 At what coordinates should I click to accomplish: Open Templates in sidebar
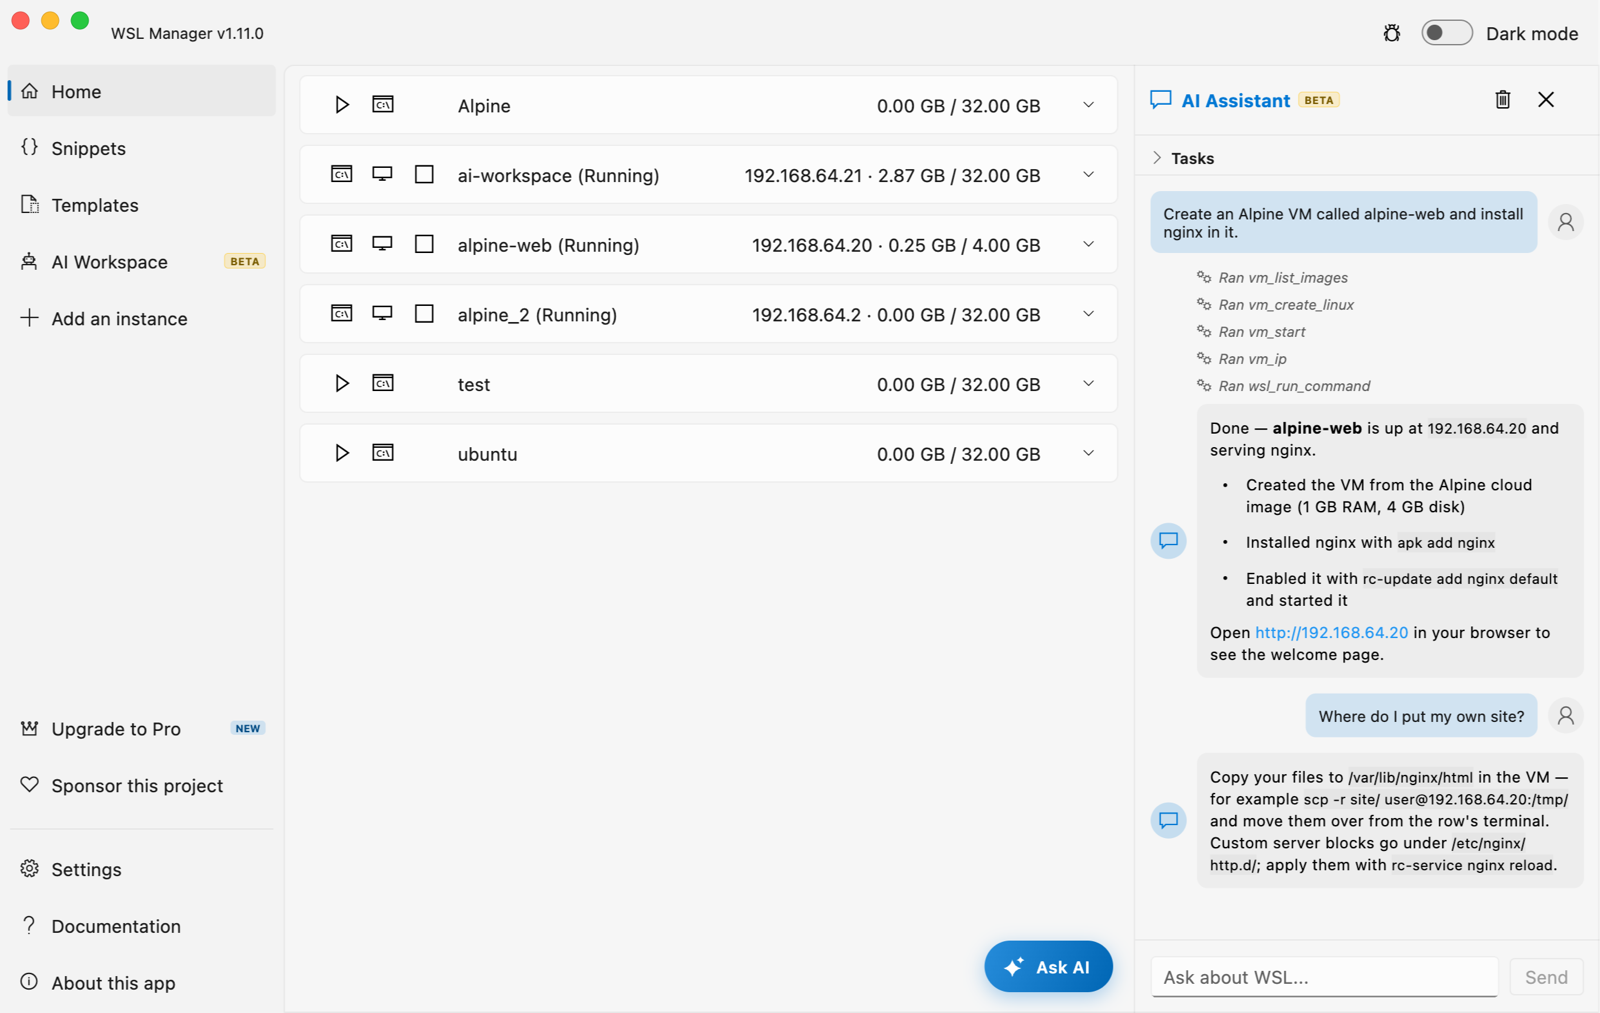tap(142, 205)
